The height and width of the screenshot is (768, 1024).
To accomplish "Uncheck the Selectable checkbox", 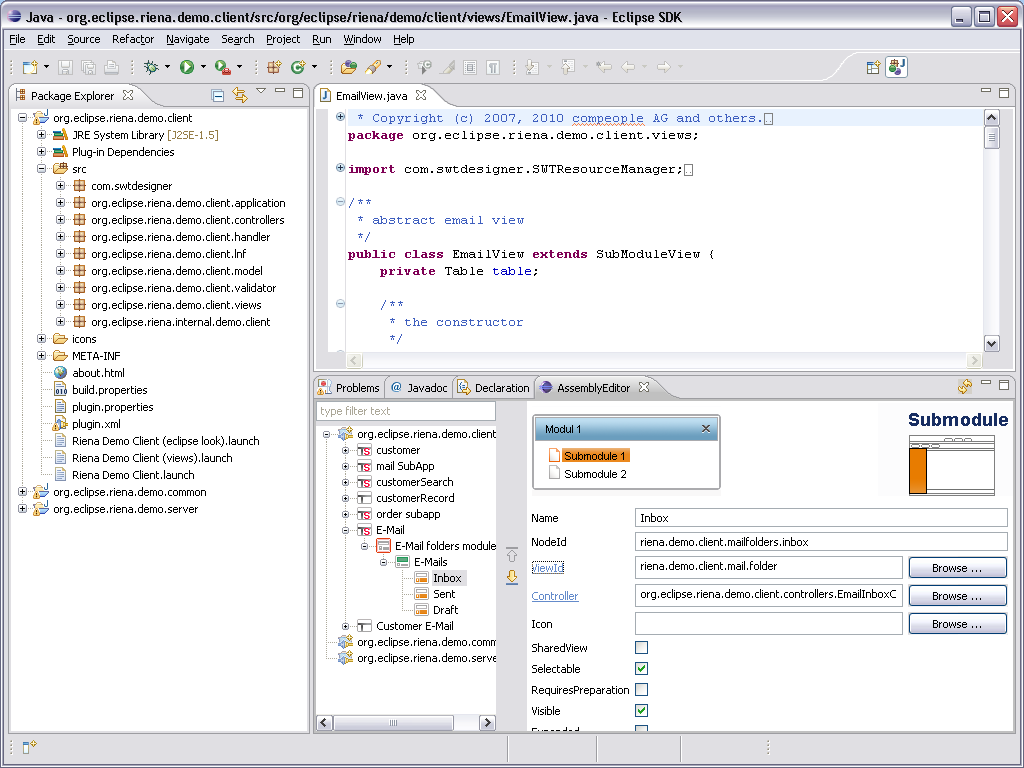I will pyautogui.click(x=642, y=669).
